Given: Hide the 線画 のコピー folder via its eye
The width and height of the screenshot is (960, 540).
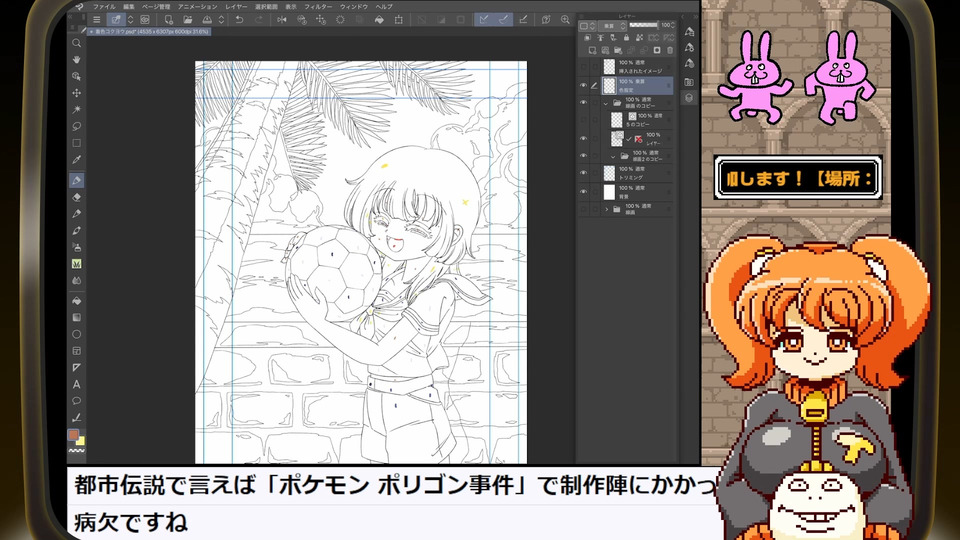Looking at the screenshot, I should click(583, 102).
